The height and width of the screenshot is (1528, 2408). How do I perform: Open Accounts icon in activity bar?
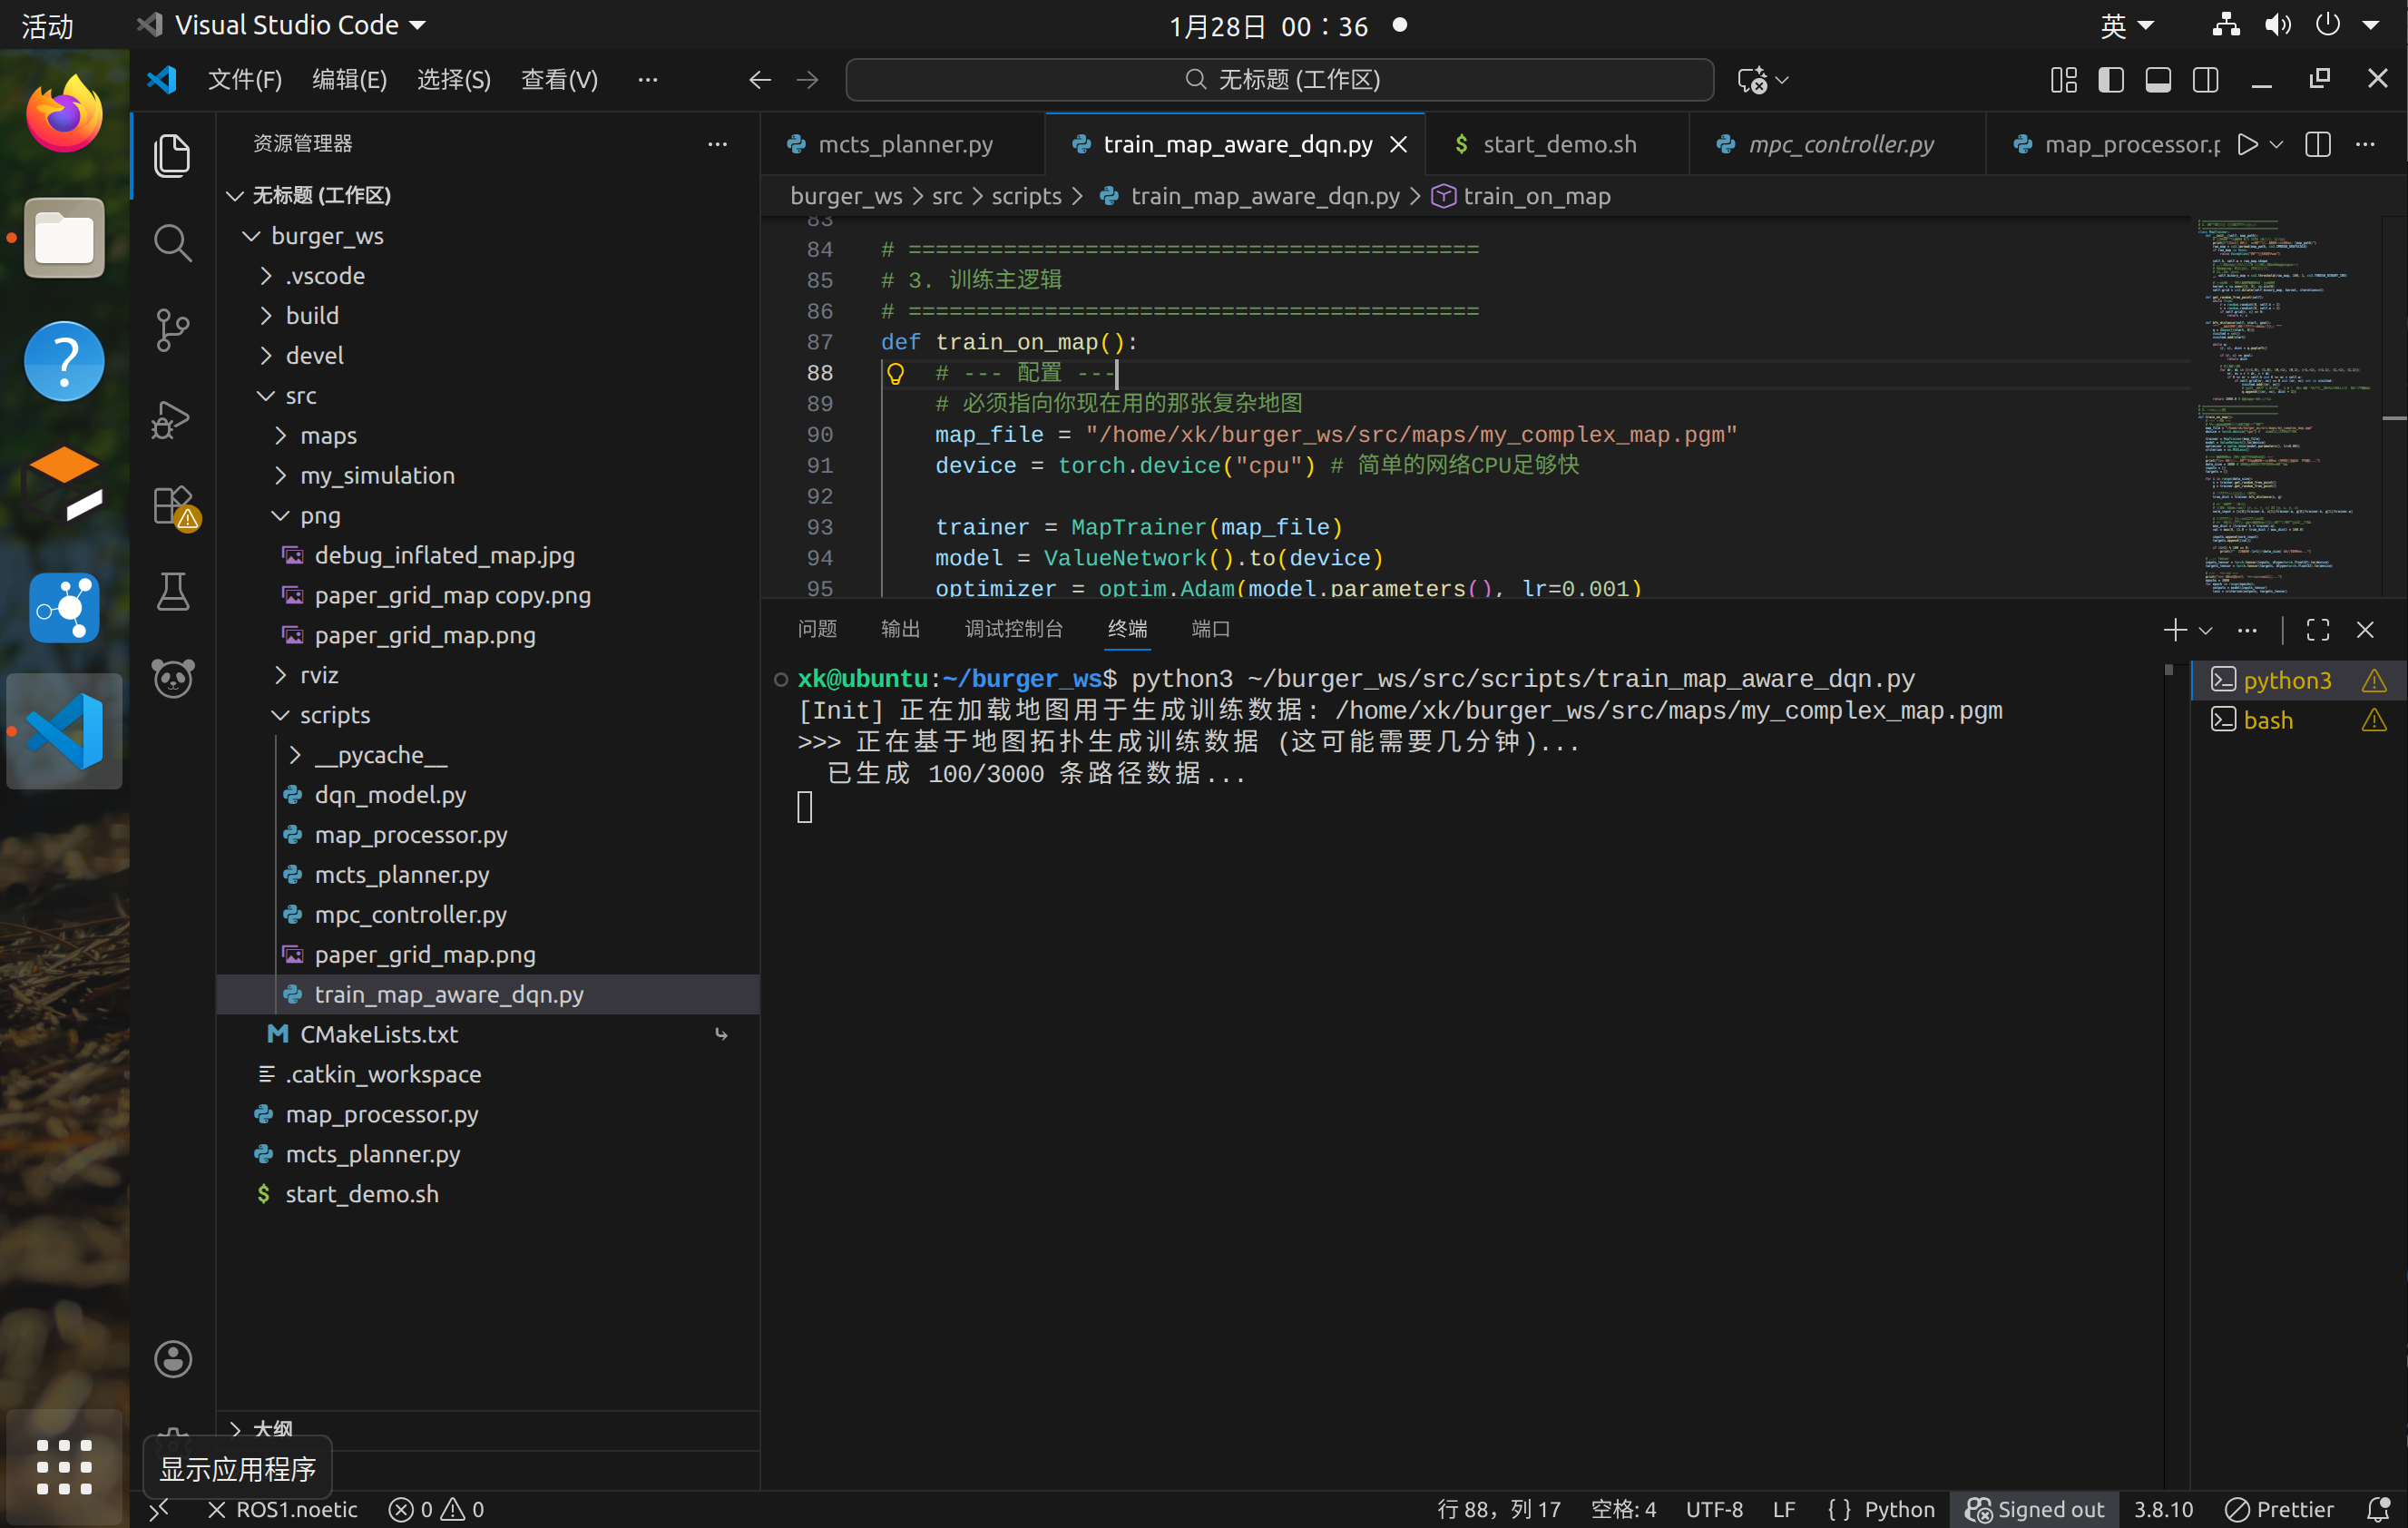pyautogui.click(x=172, y=1358)
